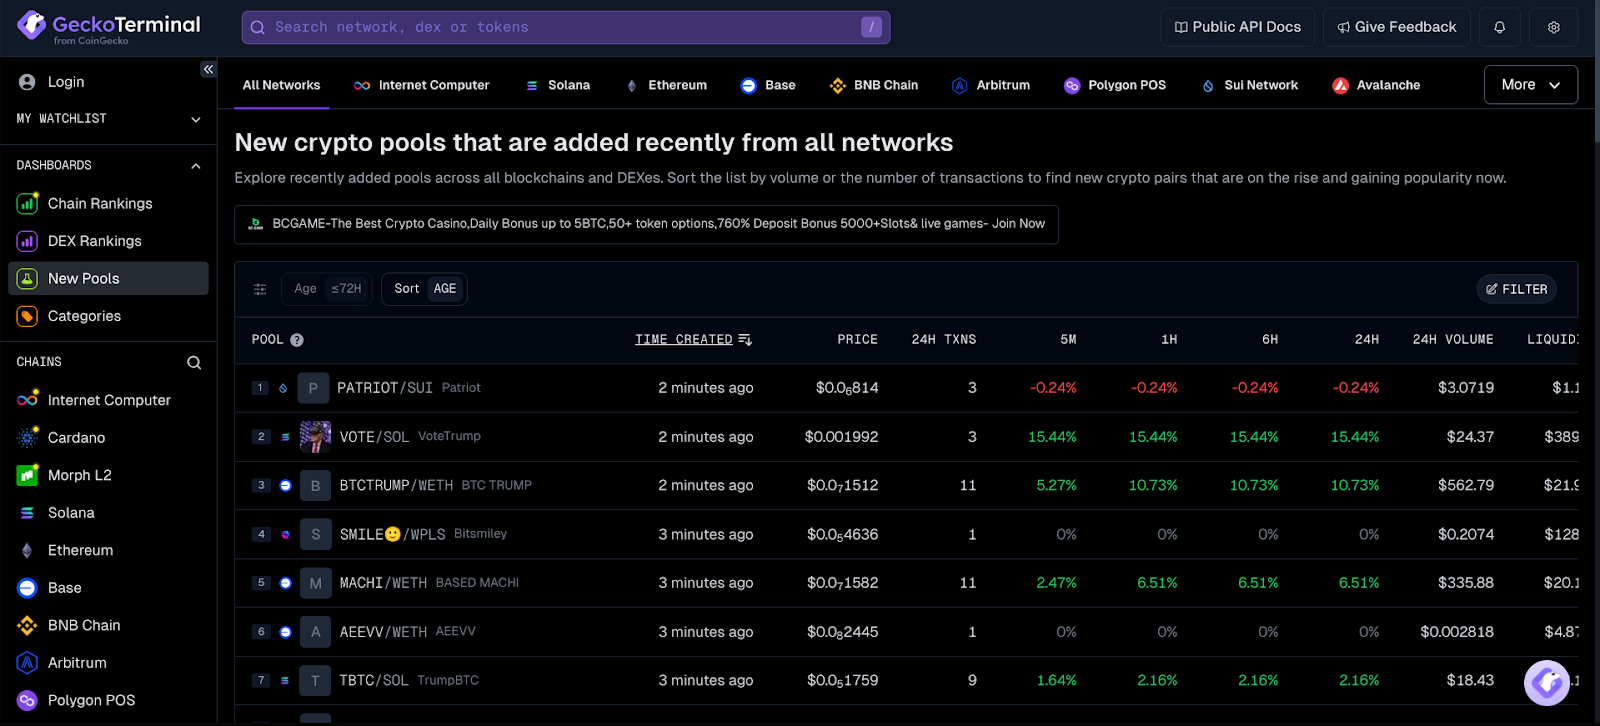Screen dimensions: 1600x726
Task: Switch to Polygon POS tab
Action: (x=1115, y=85)
